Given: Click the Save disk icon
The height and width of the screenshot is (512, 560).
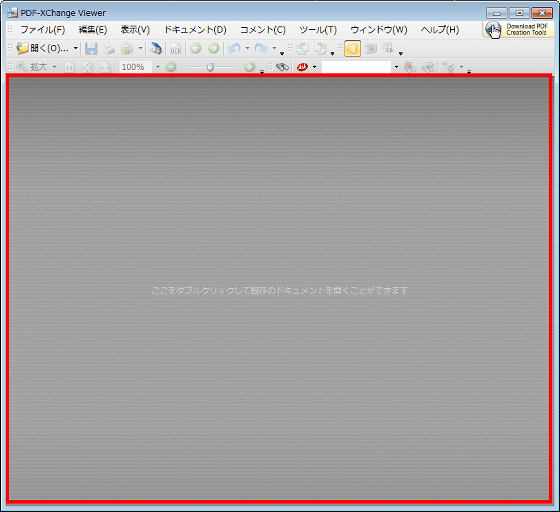Looking at the screenshot, I should [x=91, y=49].
